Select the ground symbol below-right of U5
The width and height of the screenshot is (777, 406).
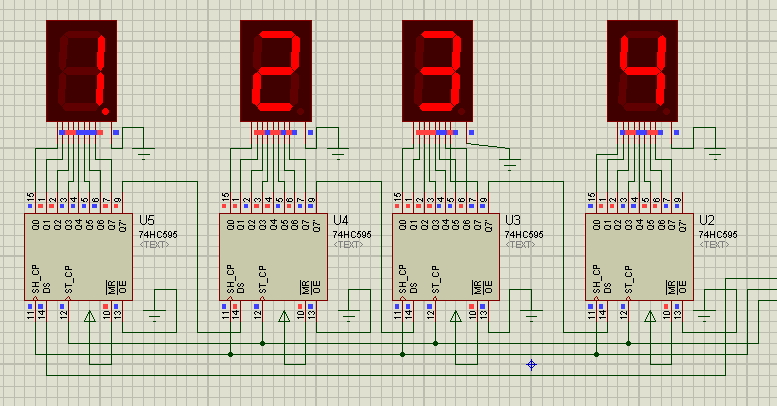[x=155, y=316]
